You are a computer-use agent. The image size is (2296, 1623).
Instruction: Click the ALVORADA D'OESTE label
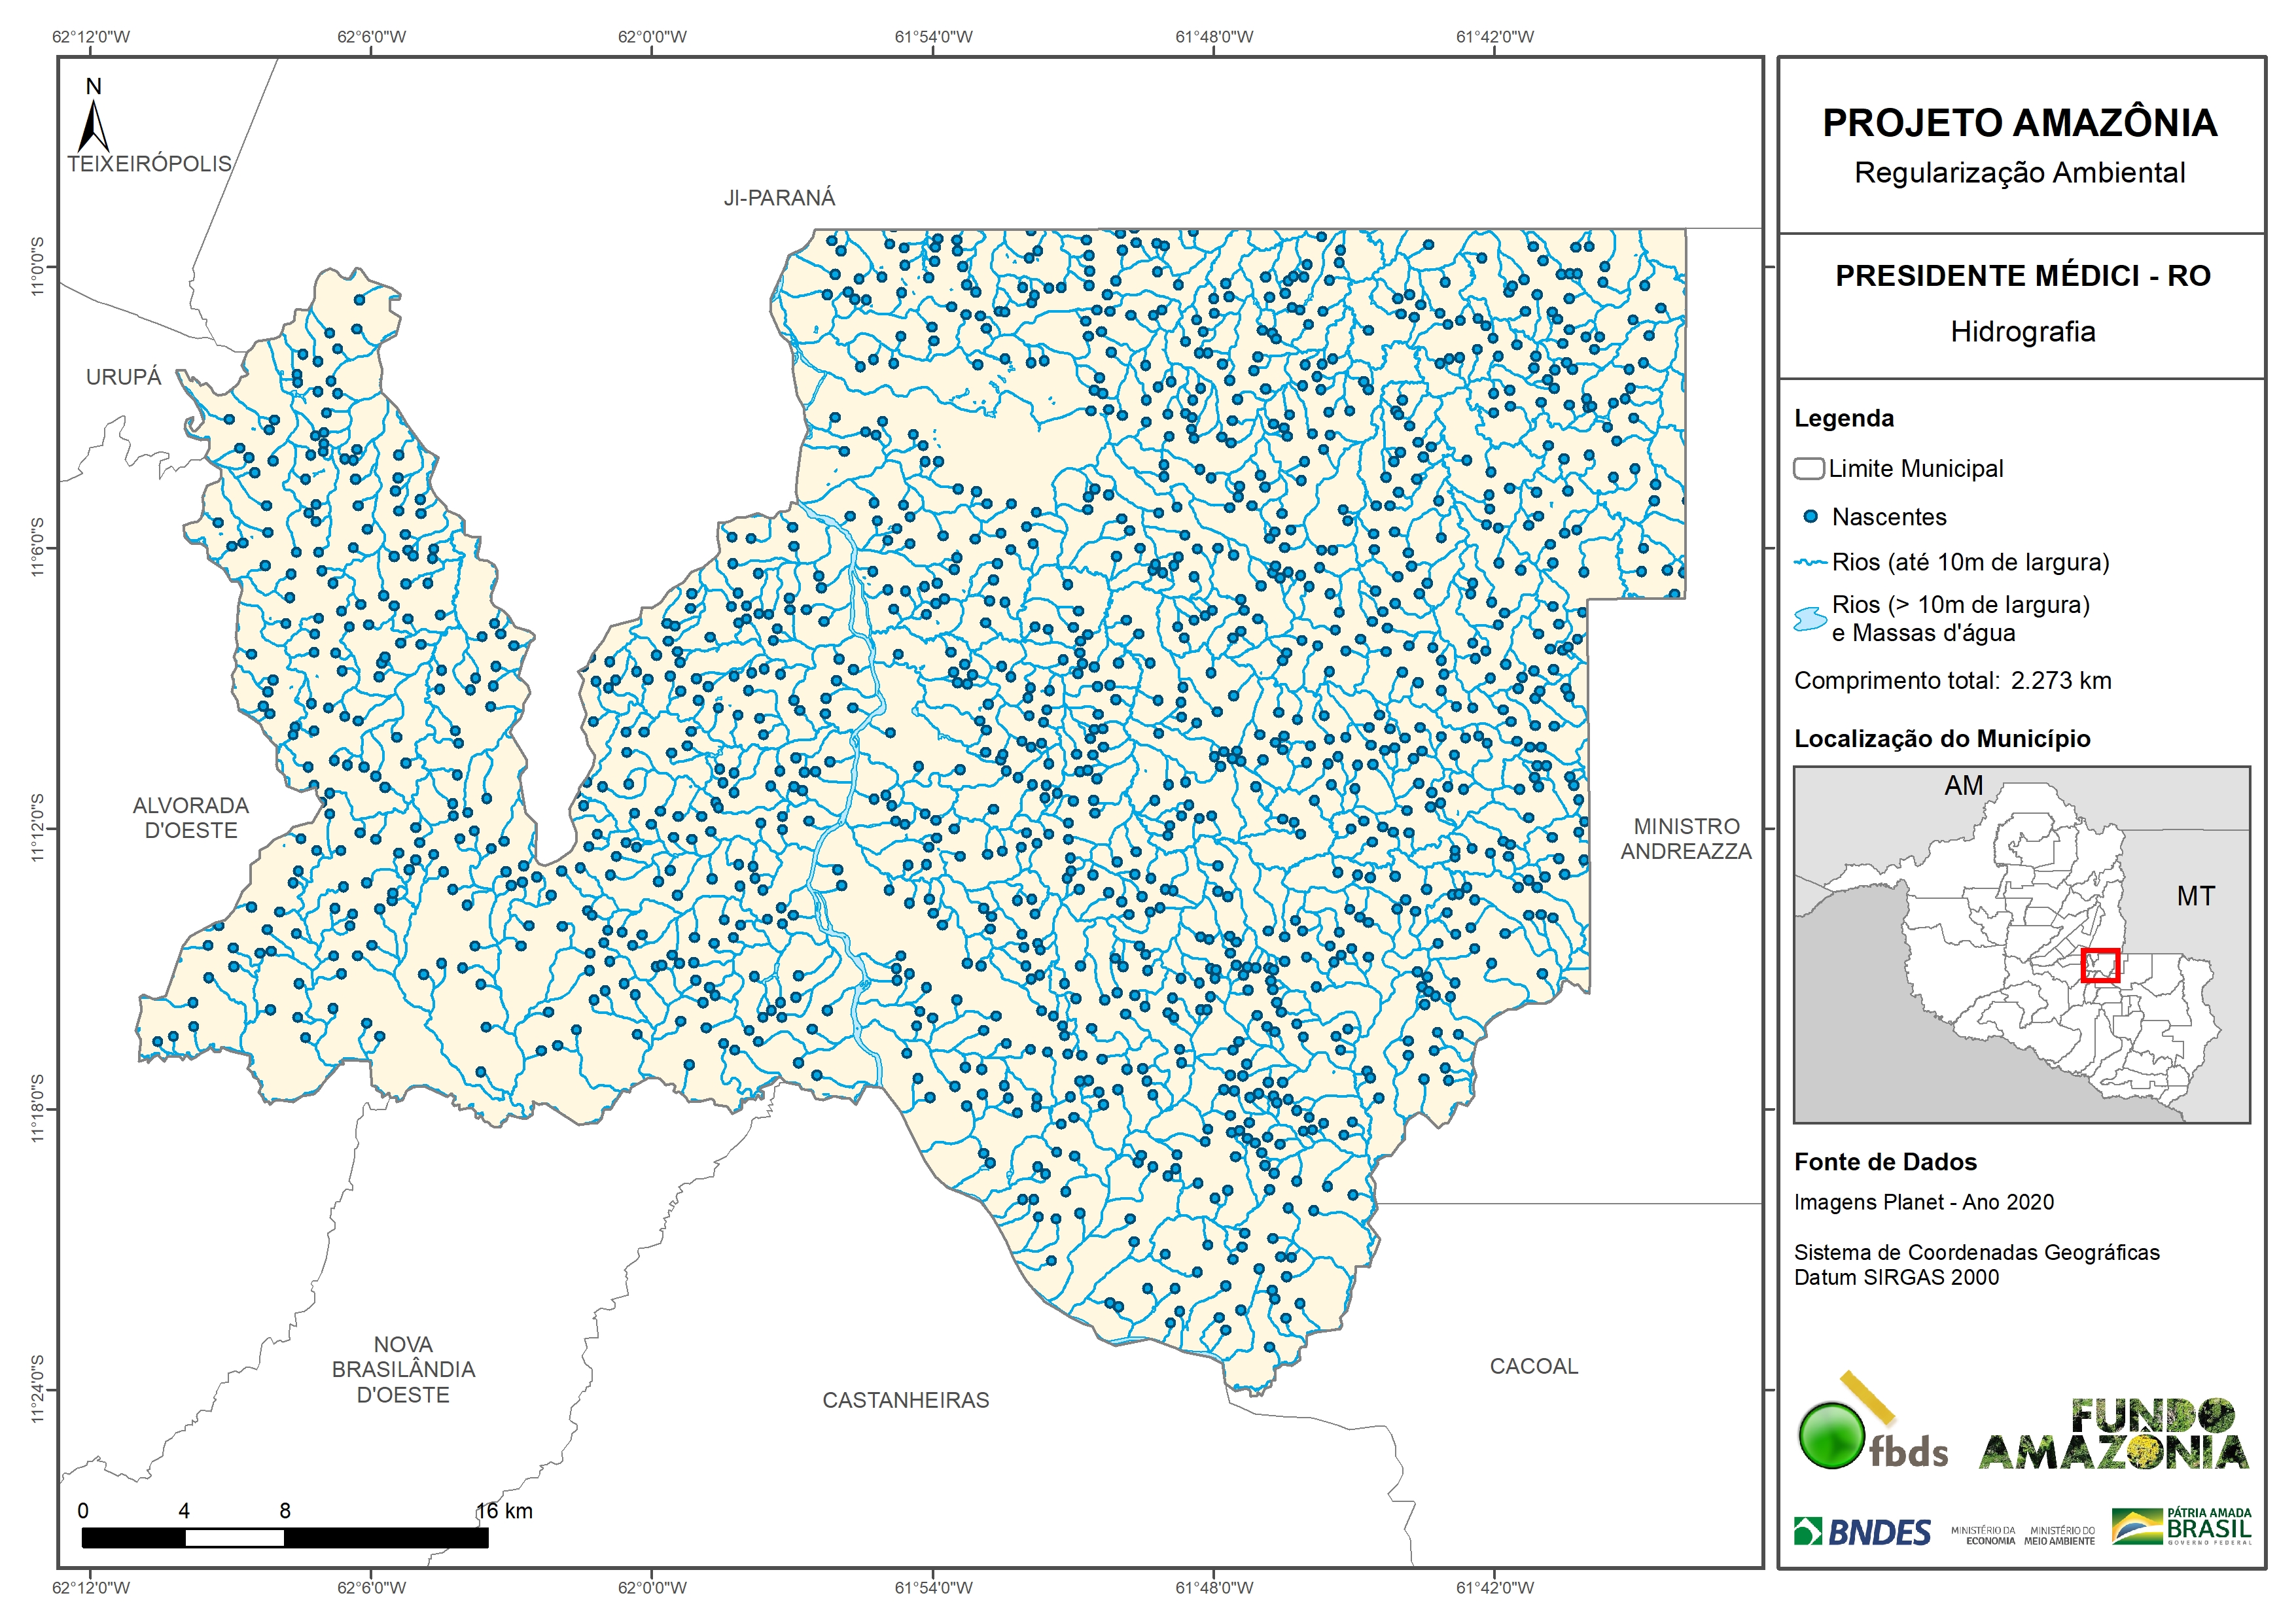(x=191, y=818)
